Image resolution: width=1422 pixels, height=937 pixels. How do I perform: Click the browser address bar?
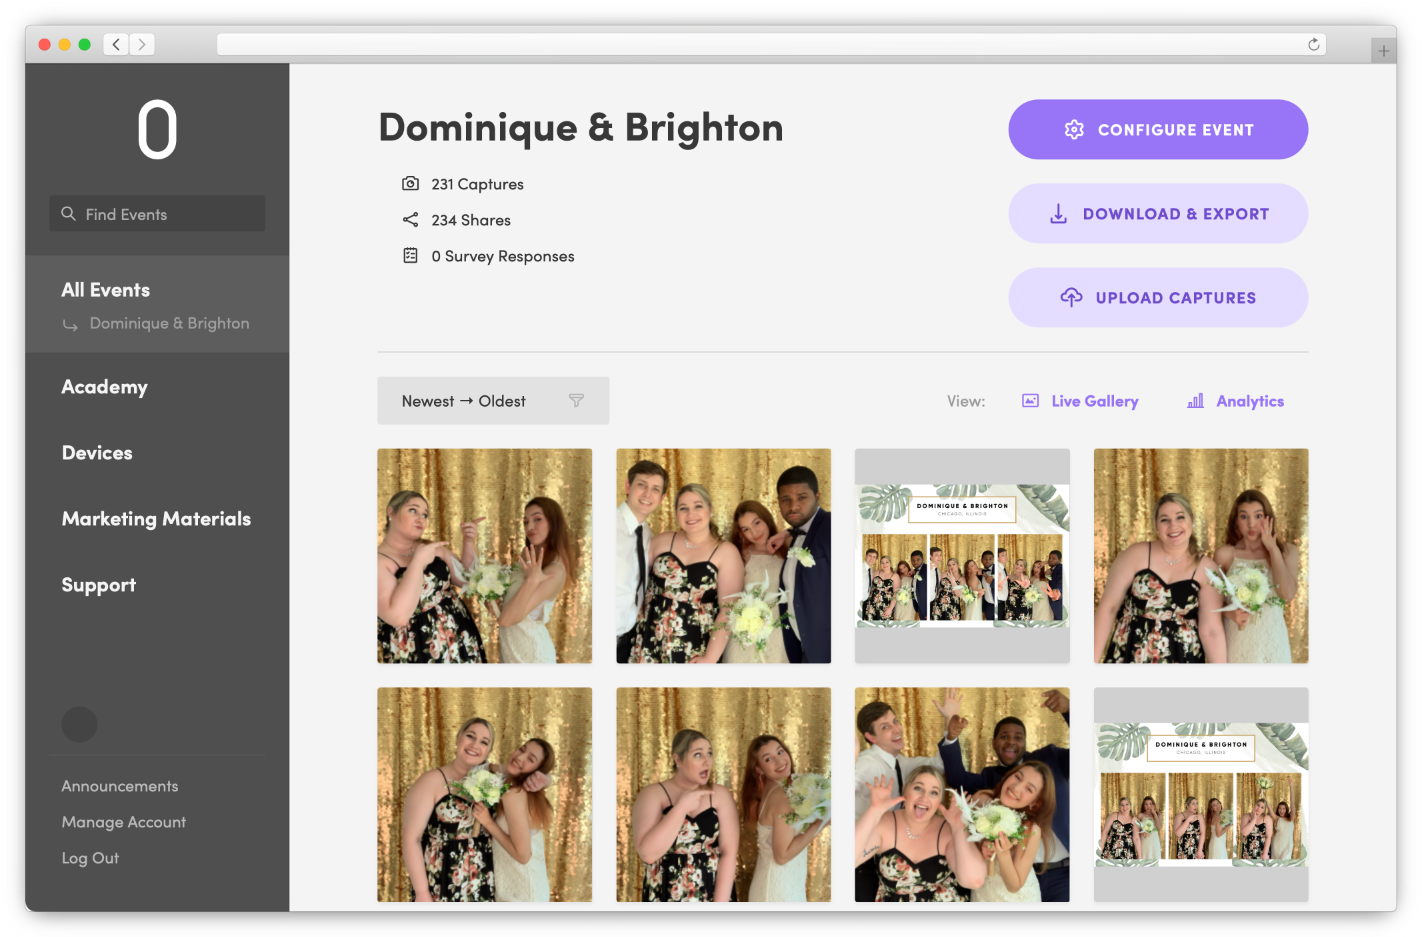point(771,44)
